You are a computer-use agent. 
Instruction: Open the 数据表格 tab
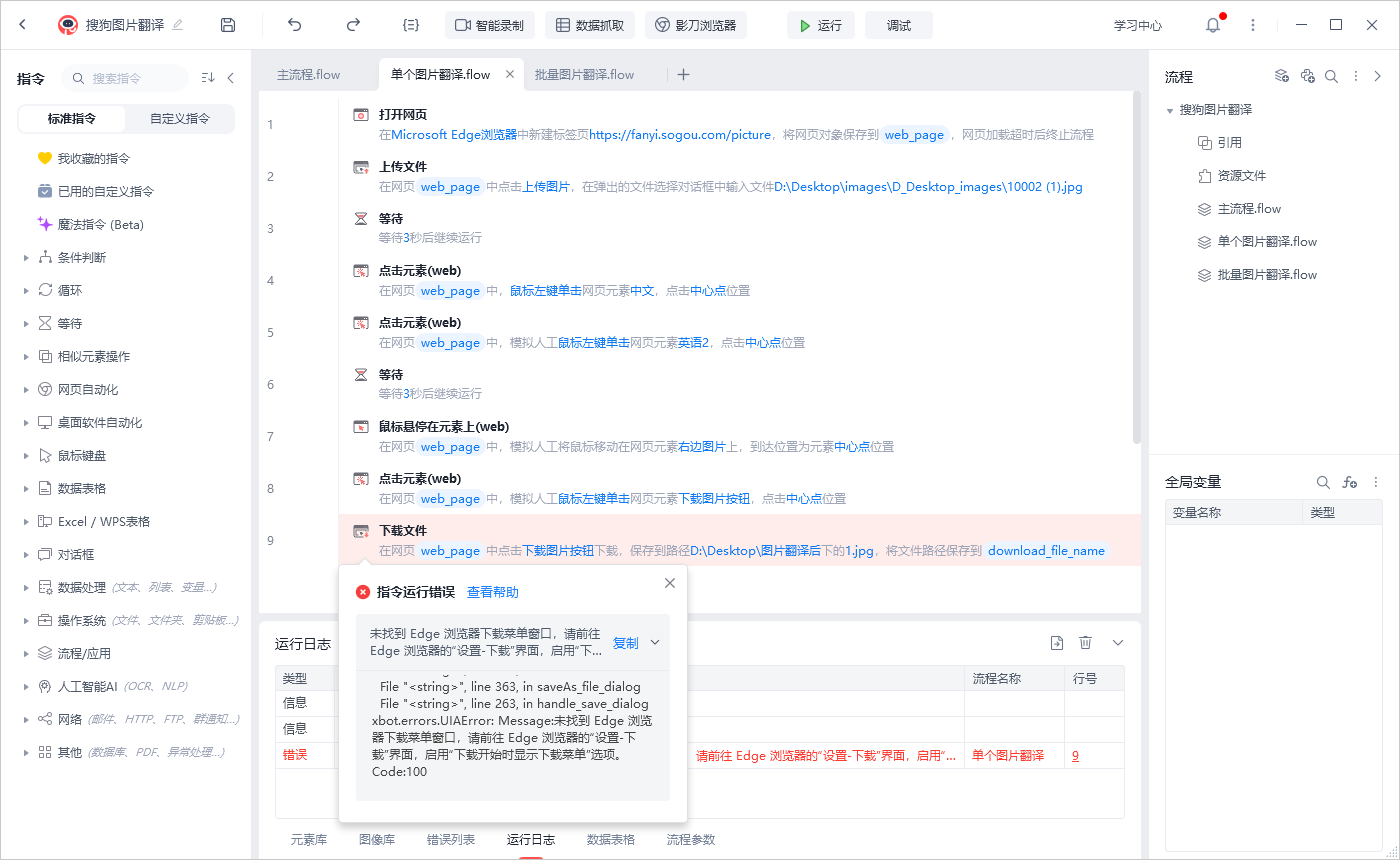(x=611, y=840)
